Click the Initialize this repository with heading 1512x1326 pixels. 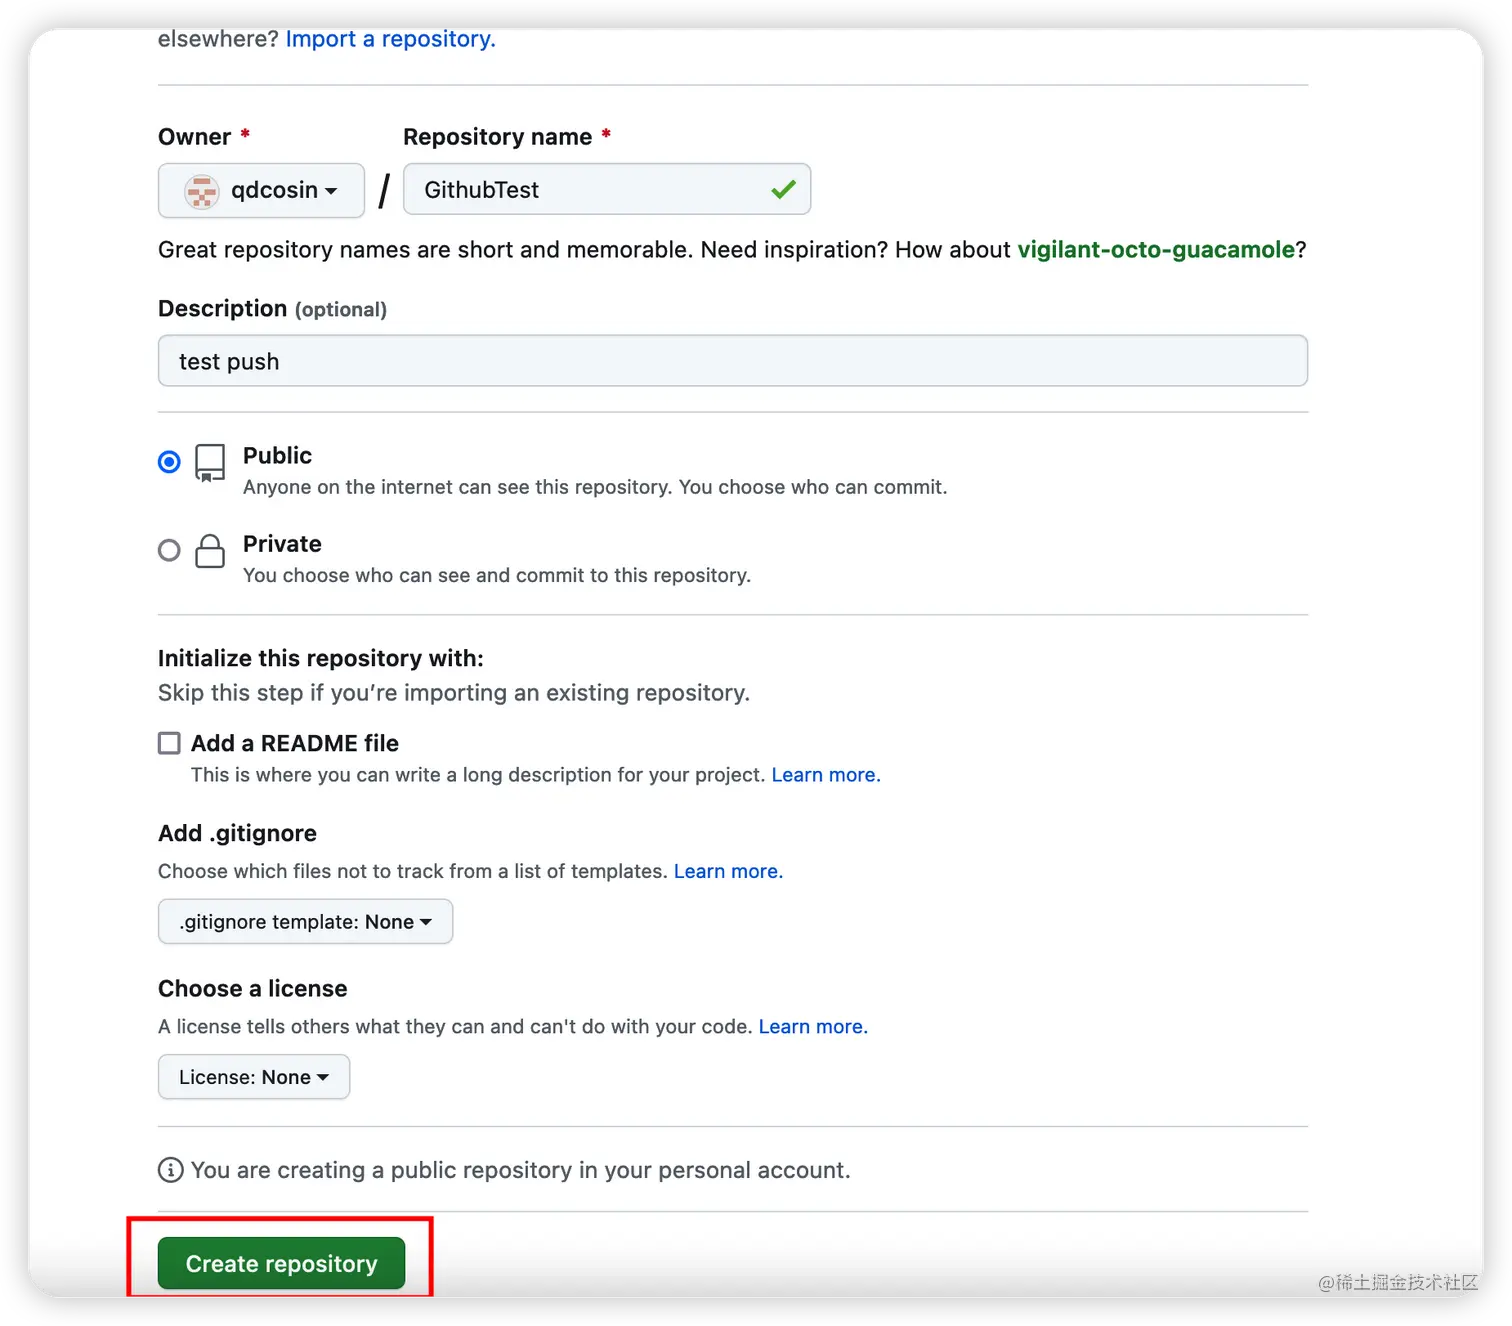coord(321,658)
